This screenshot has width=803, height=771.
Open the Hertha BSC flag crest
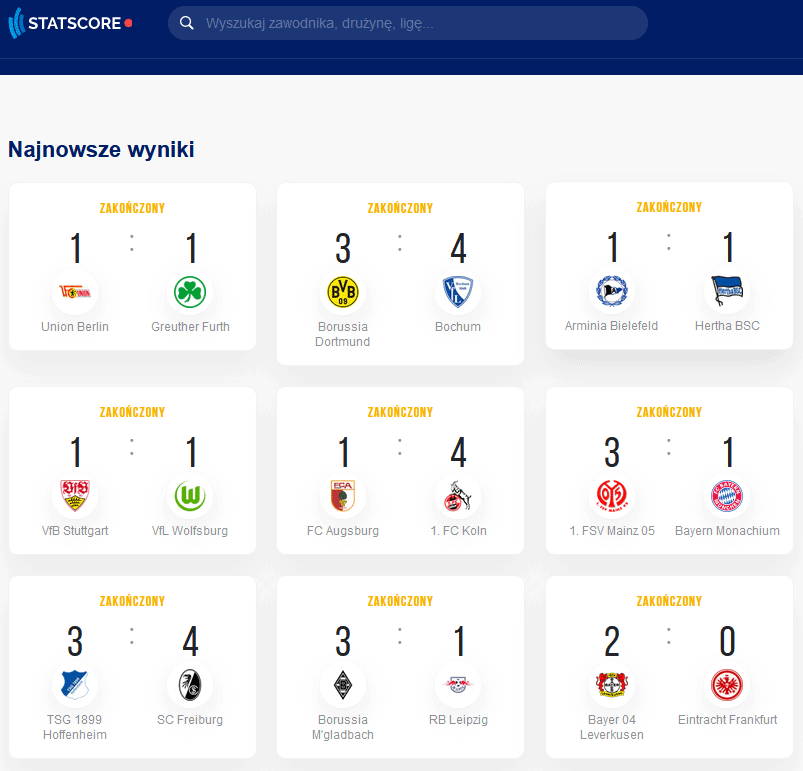tap(727, 291)
